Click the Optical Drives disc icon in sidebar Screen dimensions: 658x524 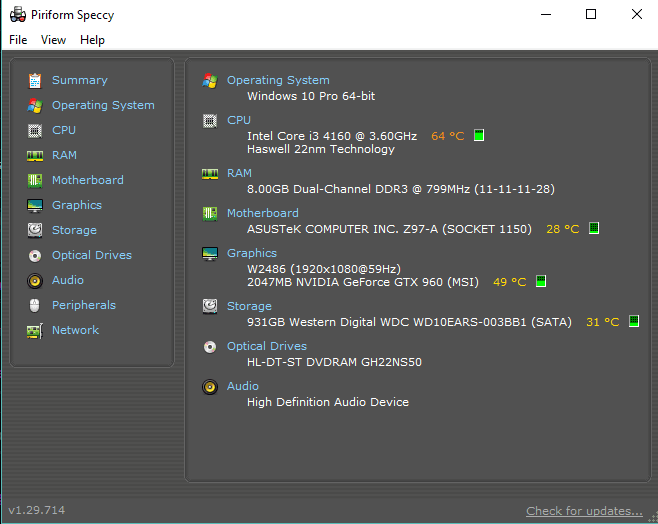click(x=35, y=255)
